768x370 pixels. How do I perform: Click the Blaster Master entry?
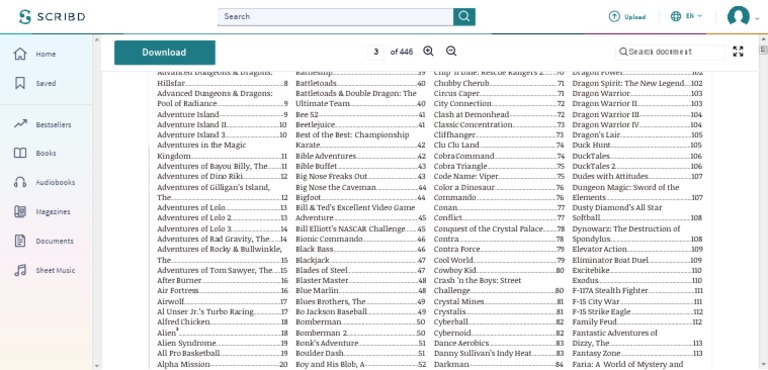click(360, 281)
